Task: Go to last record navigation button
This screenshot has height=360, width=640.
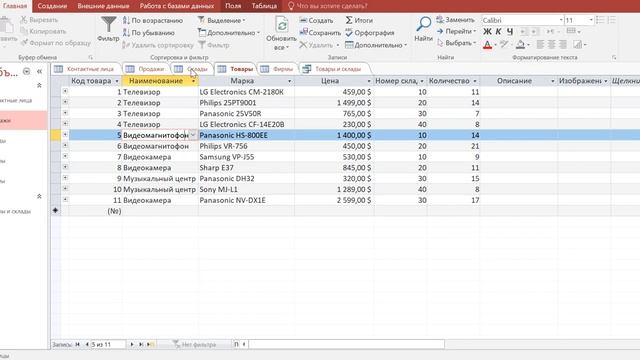Action: coord(141,344)
